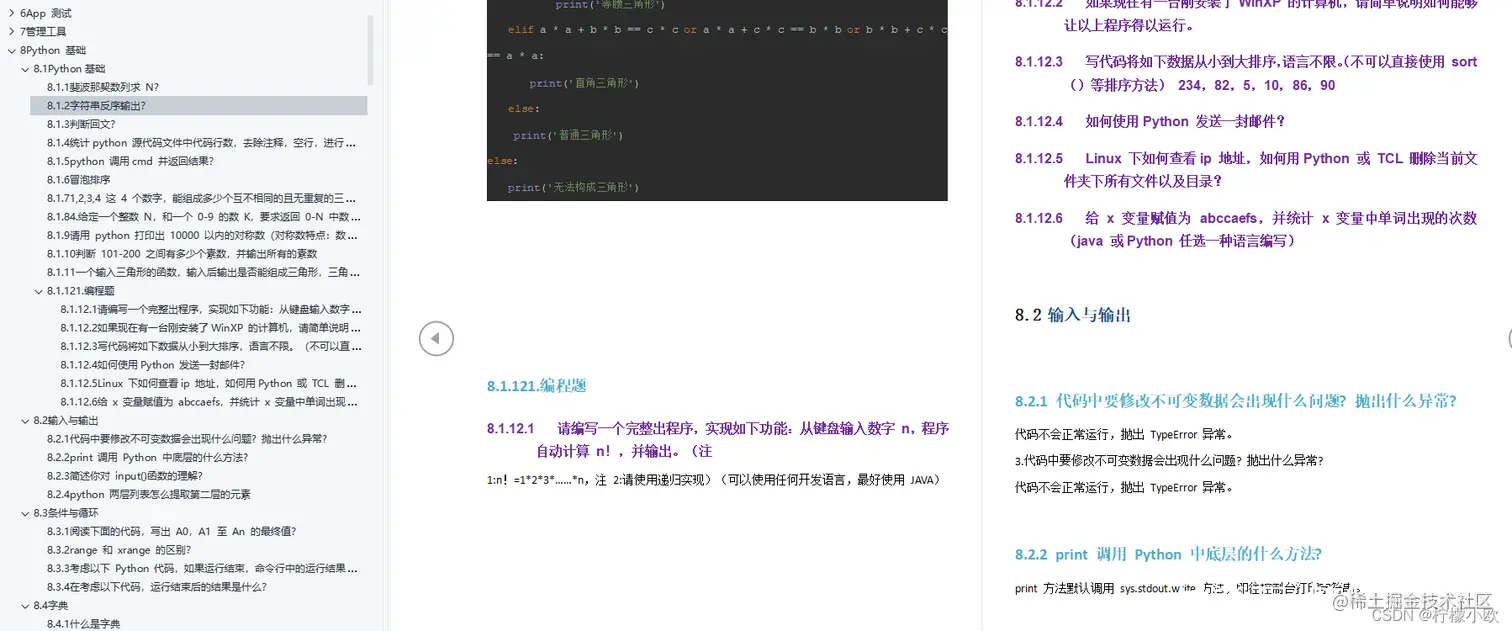Viewport: 1512px width, 631px height.
Task: Select the 8.1.6冒泡排序 outline item
Action: [78, 180]
